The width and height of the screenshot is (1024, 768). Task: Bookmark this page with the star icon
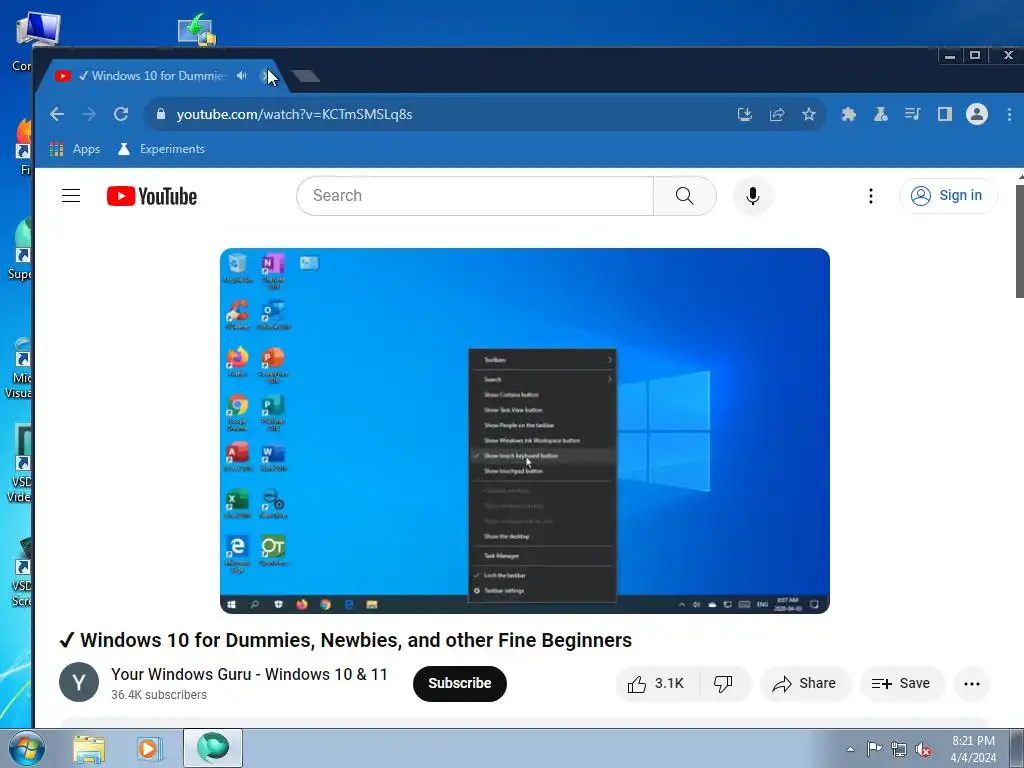[808, 114]
